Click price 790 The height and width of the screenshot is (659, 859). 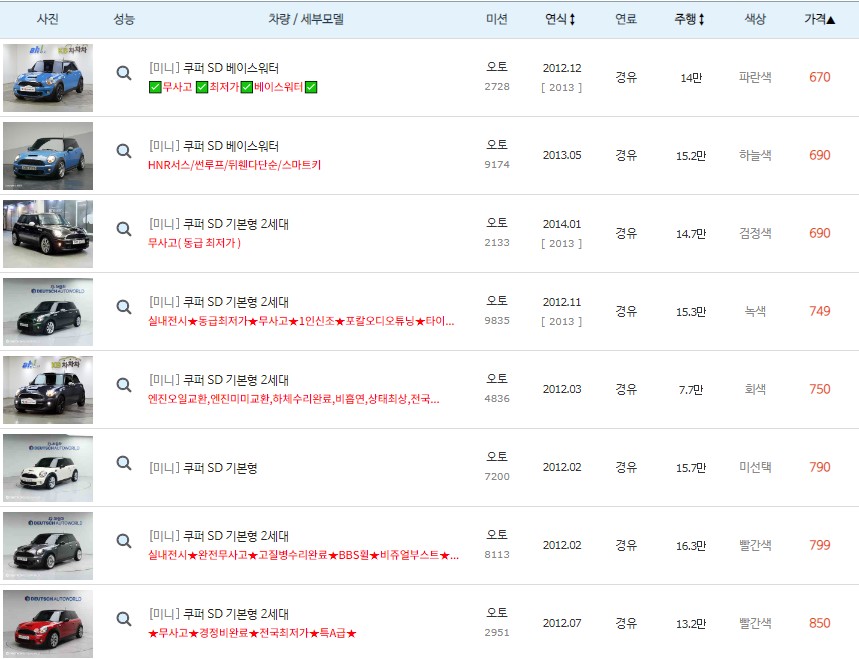(820, 467)
